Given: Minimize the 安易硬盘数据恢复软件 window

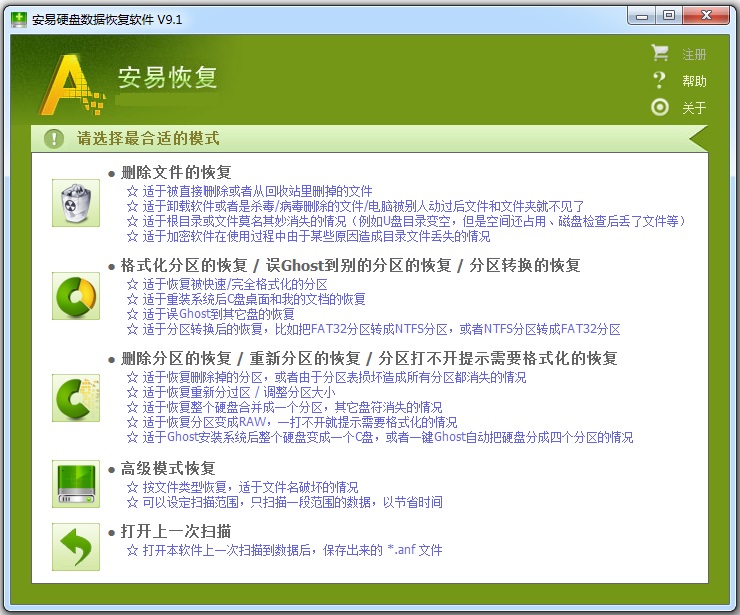Looking at the screenshot, I should (642, 16).
